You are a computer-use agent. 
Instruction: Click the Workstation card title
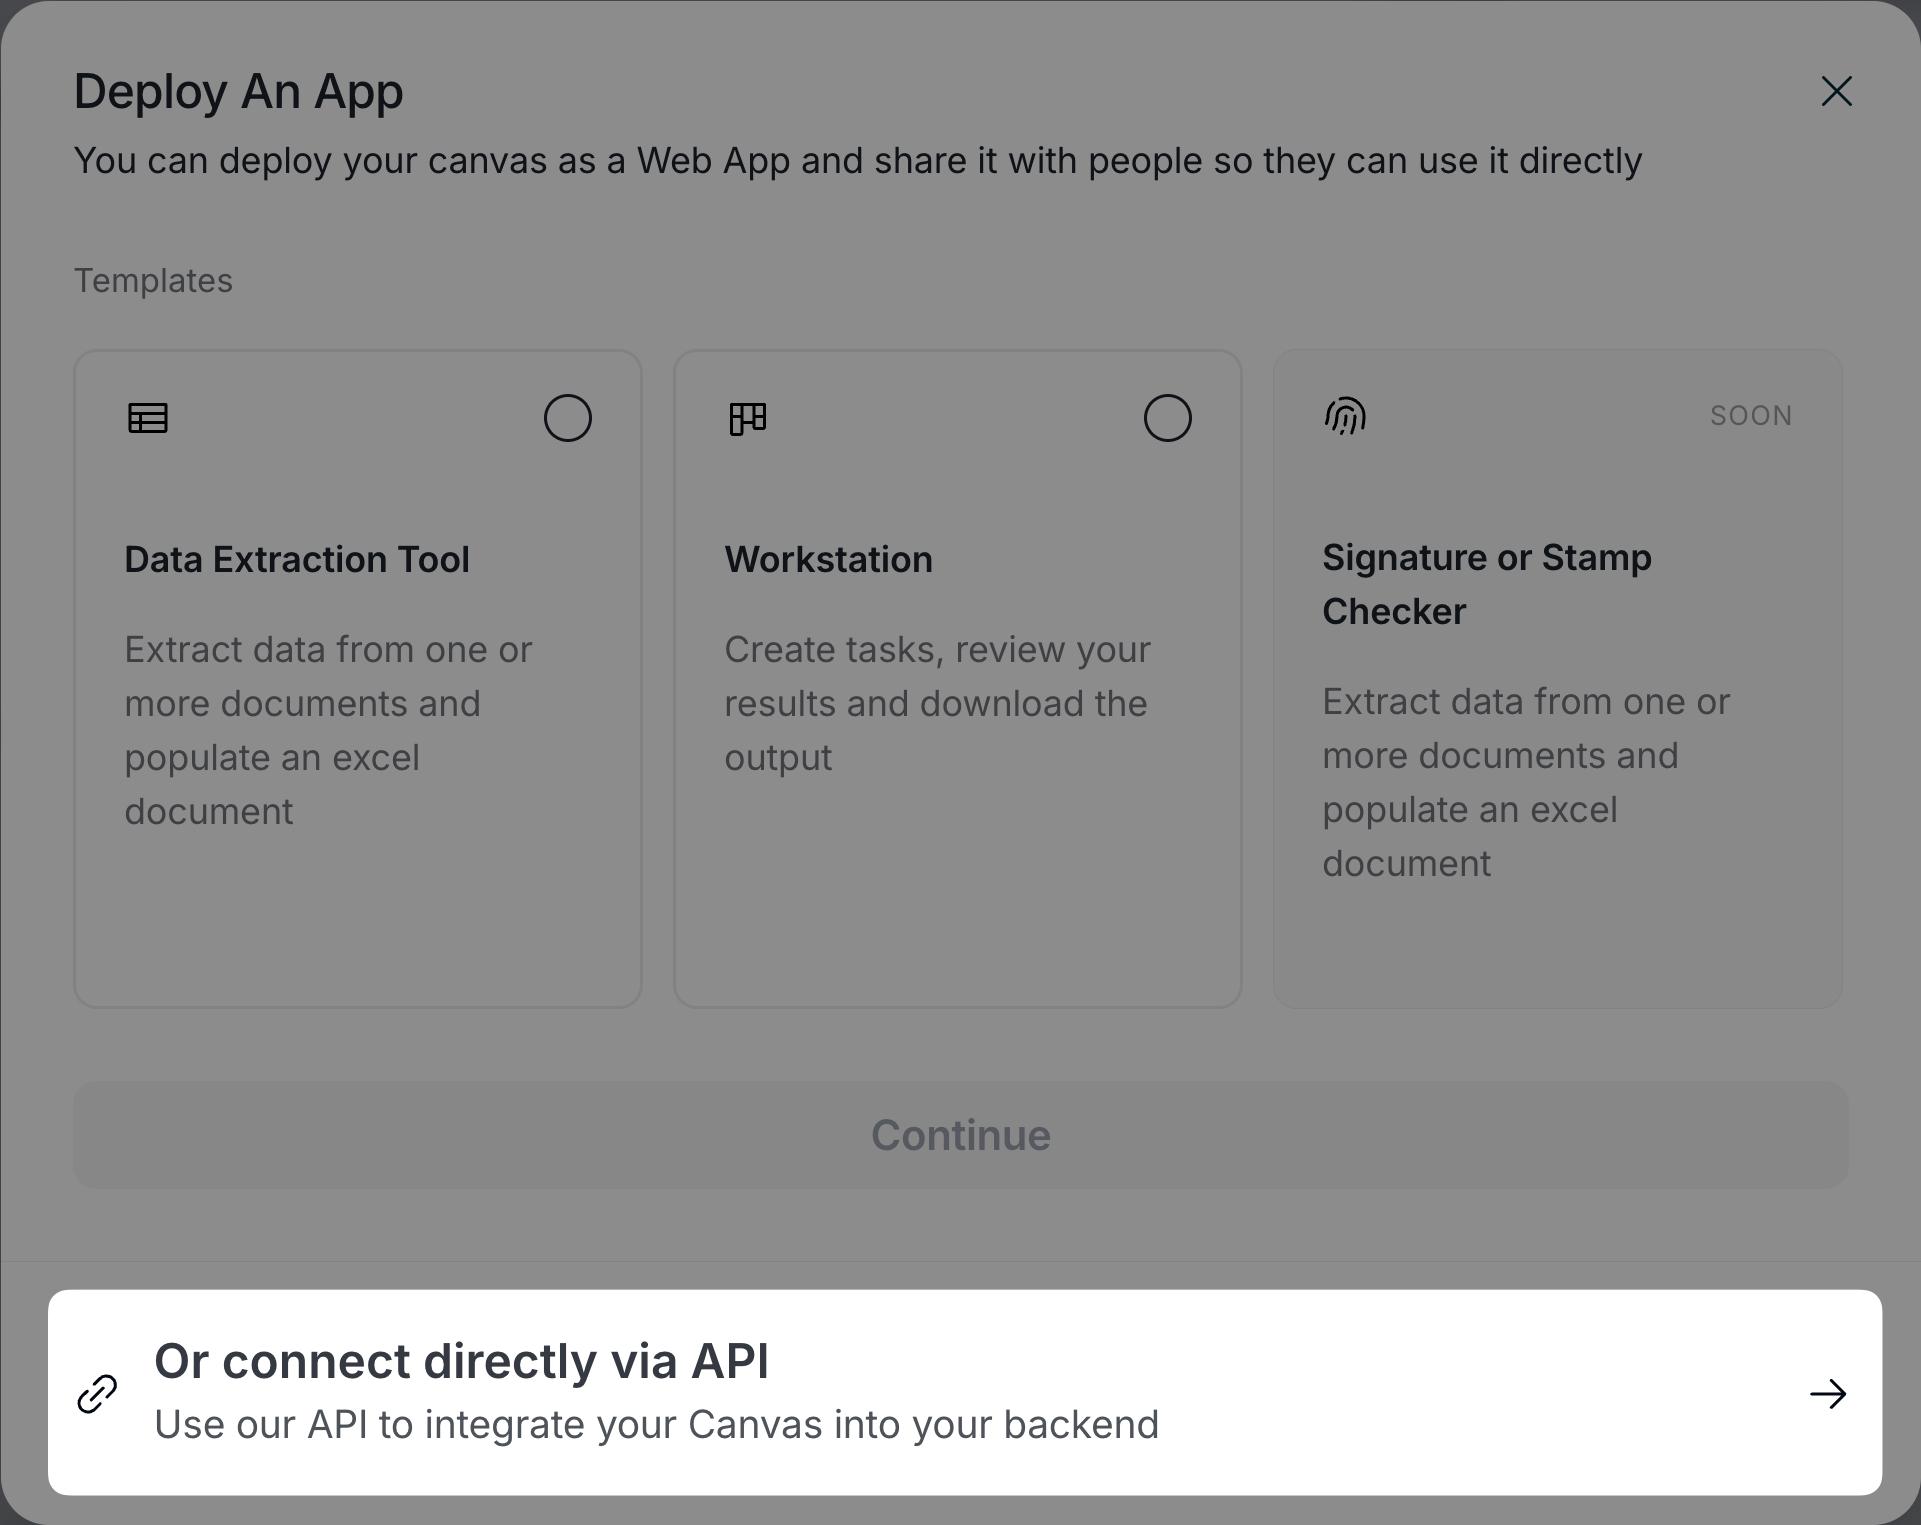tap(828, 559)
